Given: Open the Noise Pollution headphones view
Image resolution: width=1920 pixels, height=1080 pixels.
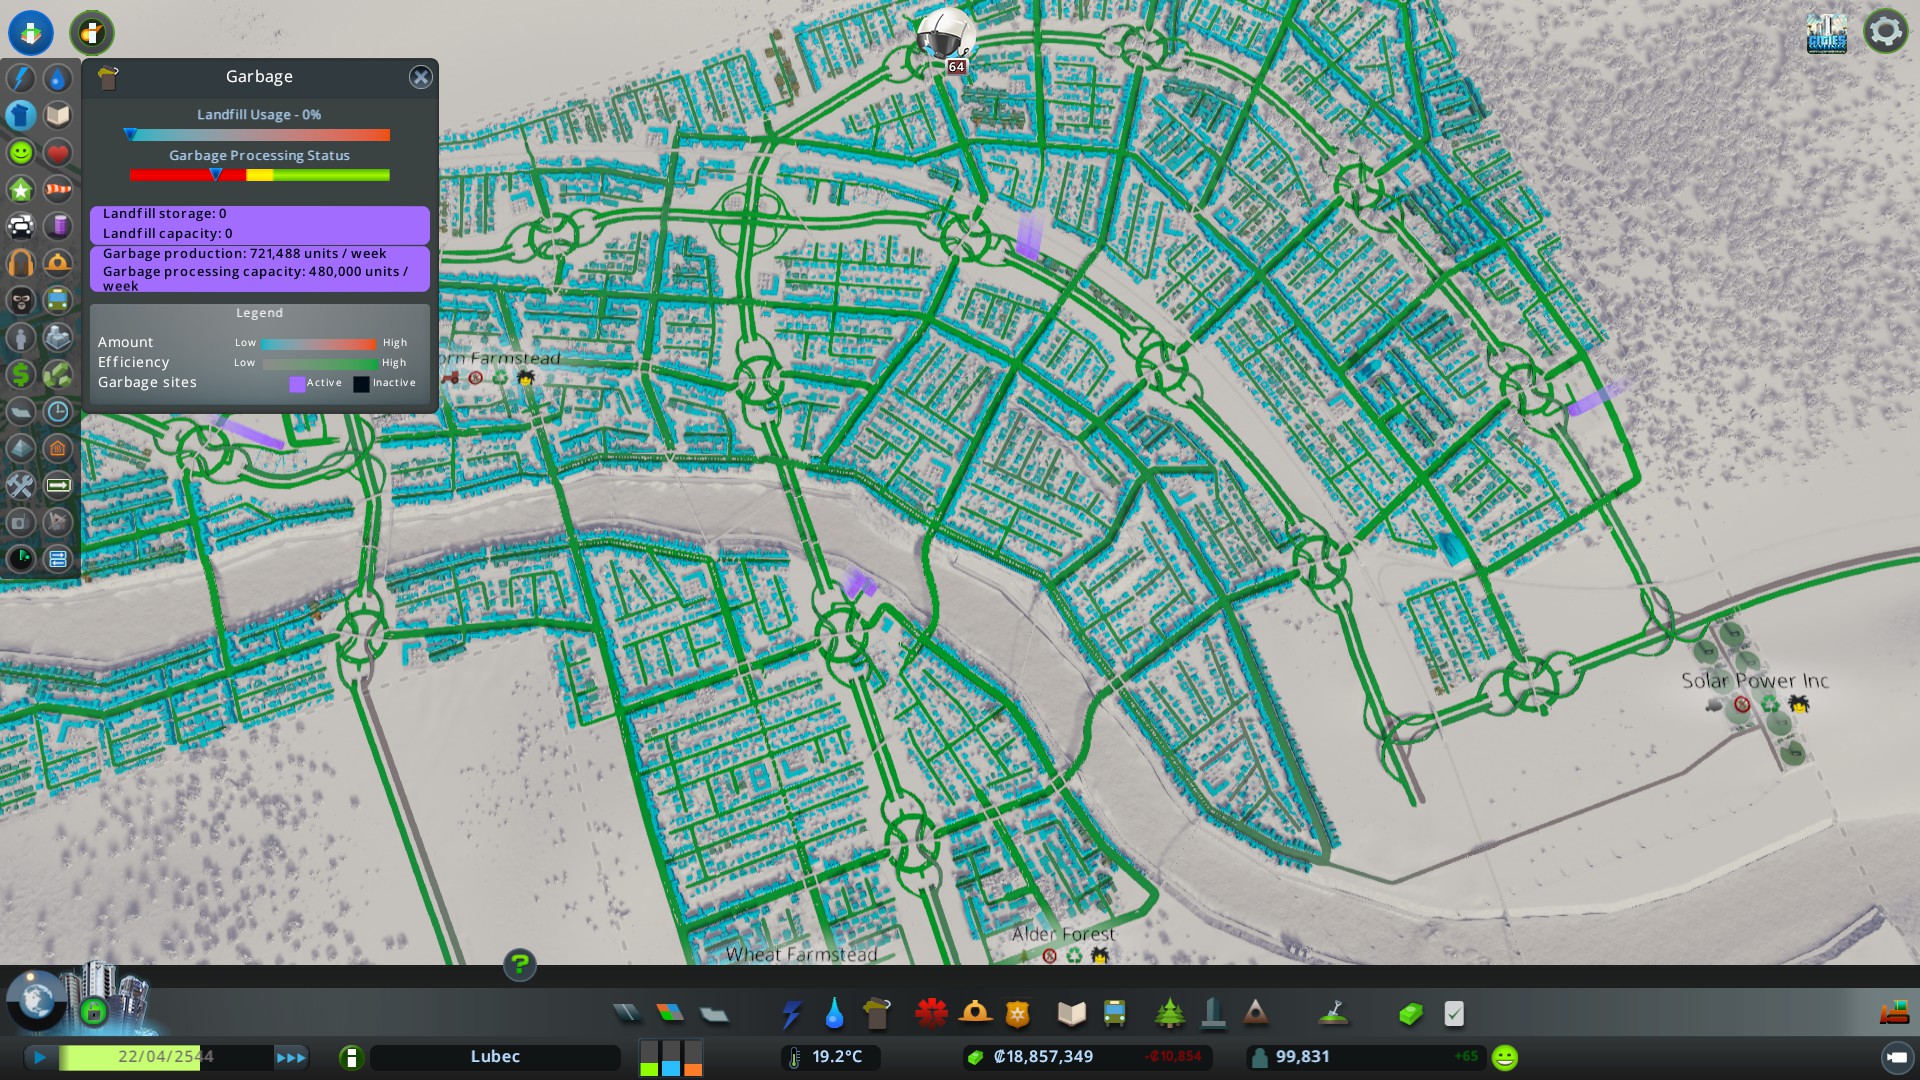Looking at the screenshot, I should pos(21,263).
